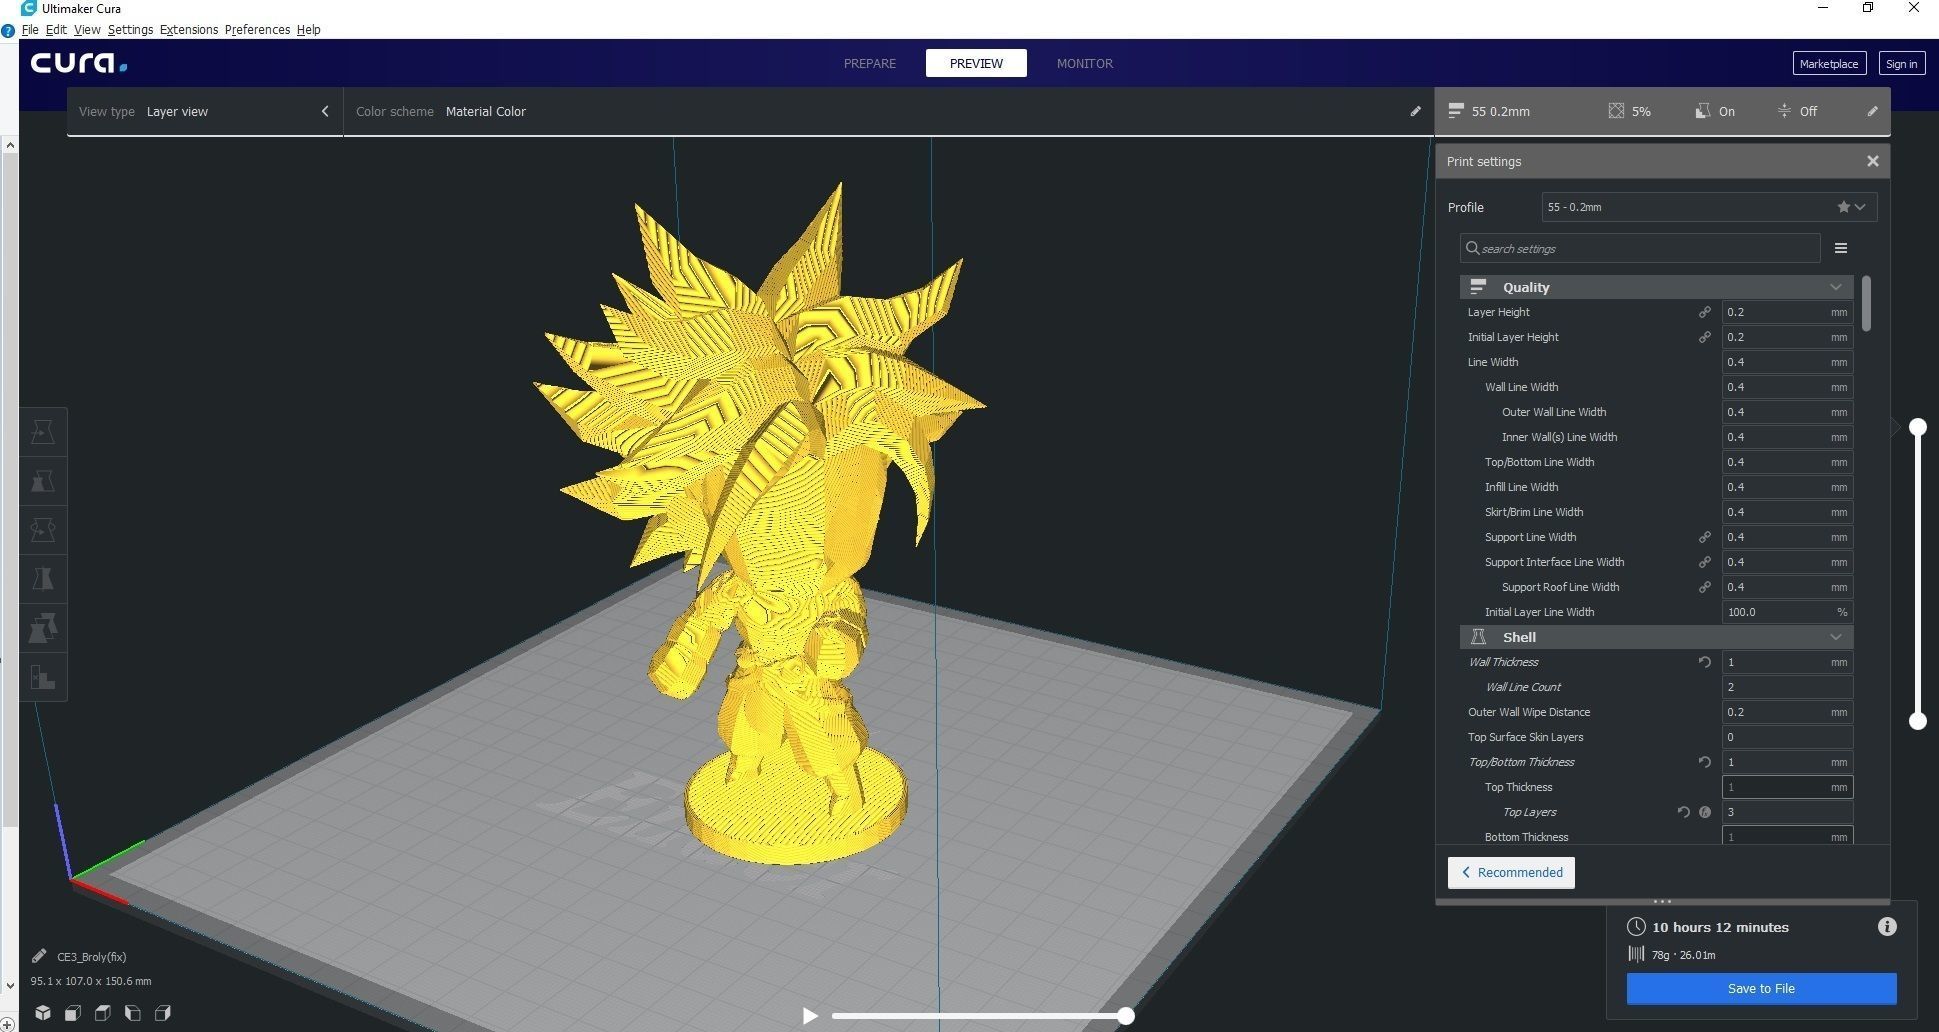This screenshot has height=1032, width=1939.
Task: Collapse the Shell settings section
Action: tap(1835, 637)
